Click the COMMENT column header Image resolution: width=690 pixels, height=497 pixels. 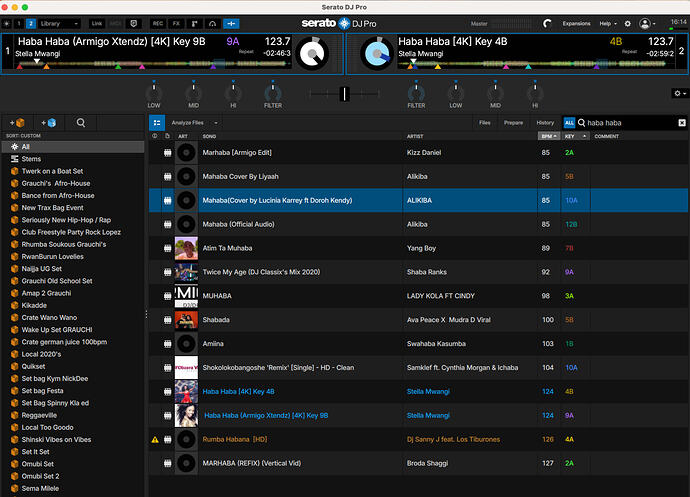606,136
